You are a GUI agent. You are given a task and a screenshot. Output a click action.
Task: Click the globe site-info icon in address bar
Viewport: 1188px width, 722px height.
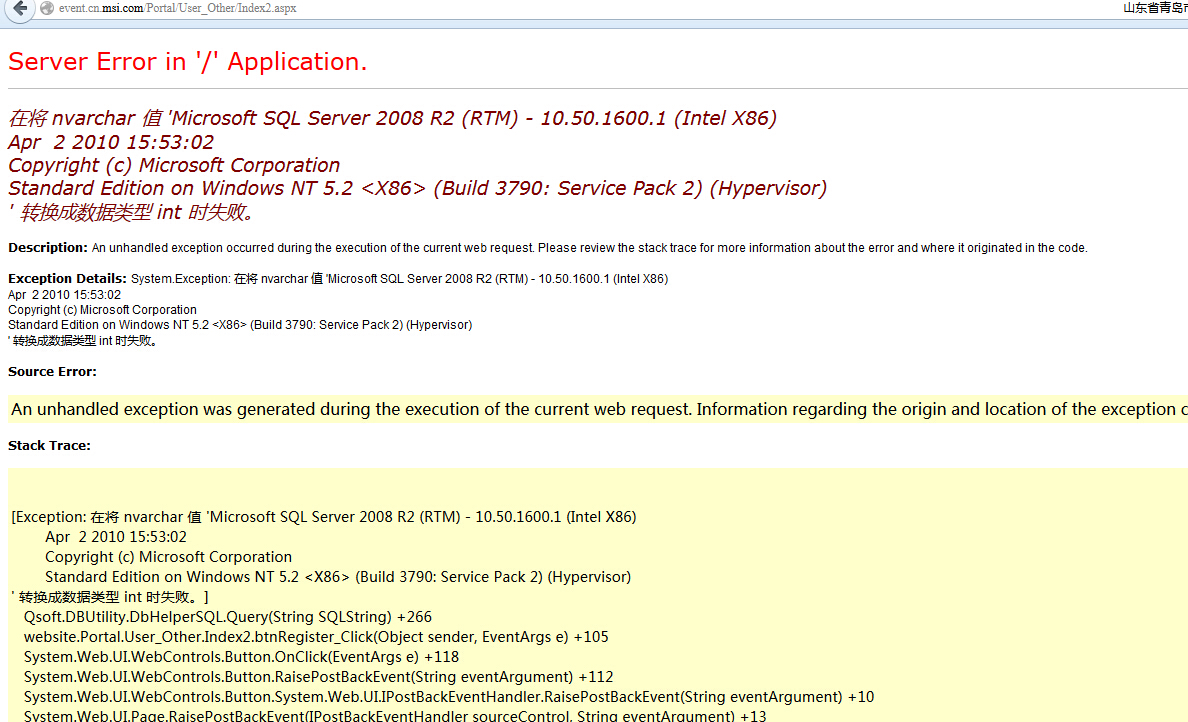(47, 8)
